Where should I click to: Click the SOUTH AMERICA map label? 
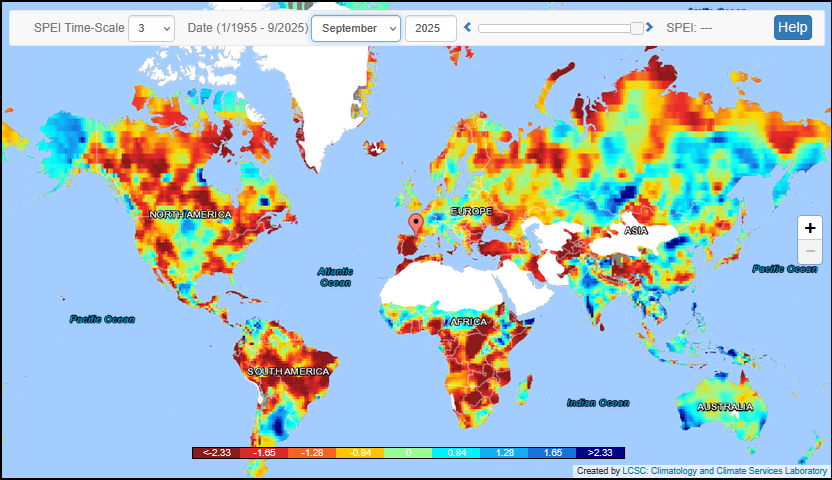tap(288, 372)
